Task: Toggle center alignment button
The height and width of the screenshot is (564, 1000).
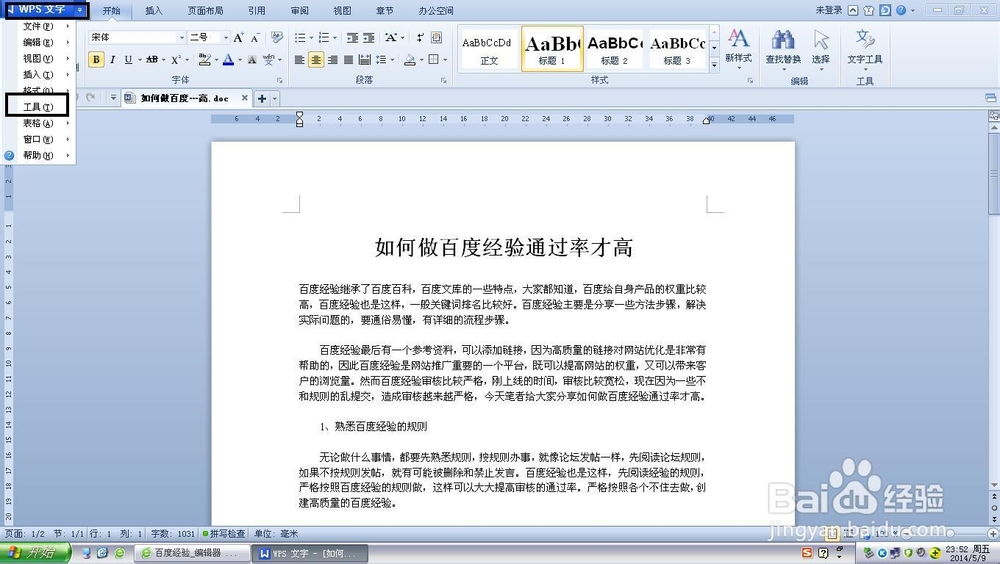Action: [x=316, y=60]
